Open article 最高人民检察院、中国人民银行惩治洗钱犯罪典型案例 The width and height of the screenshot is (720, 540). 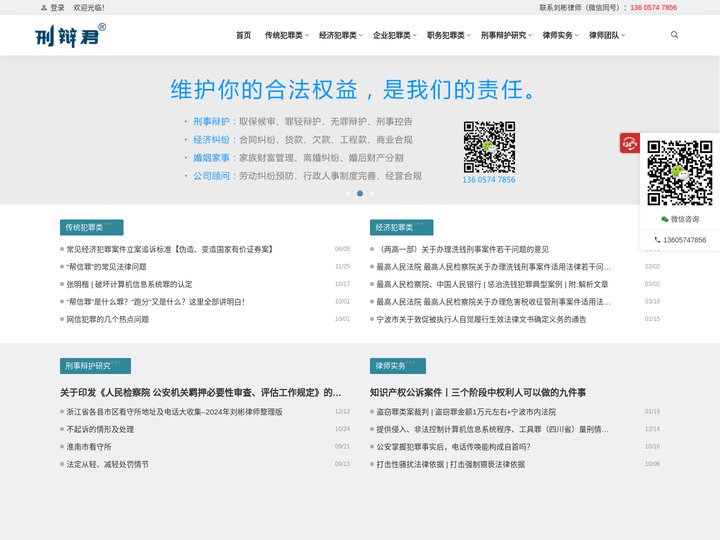coord(492,284)
